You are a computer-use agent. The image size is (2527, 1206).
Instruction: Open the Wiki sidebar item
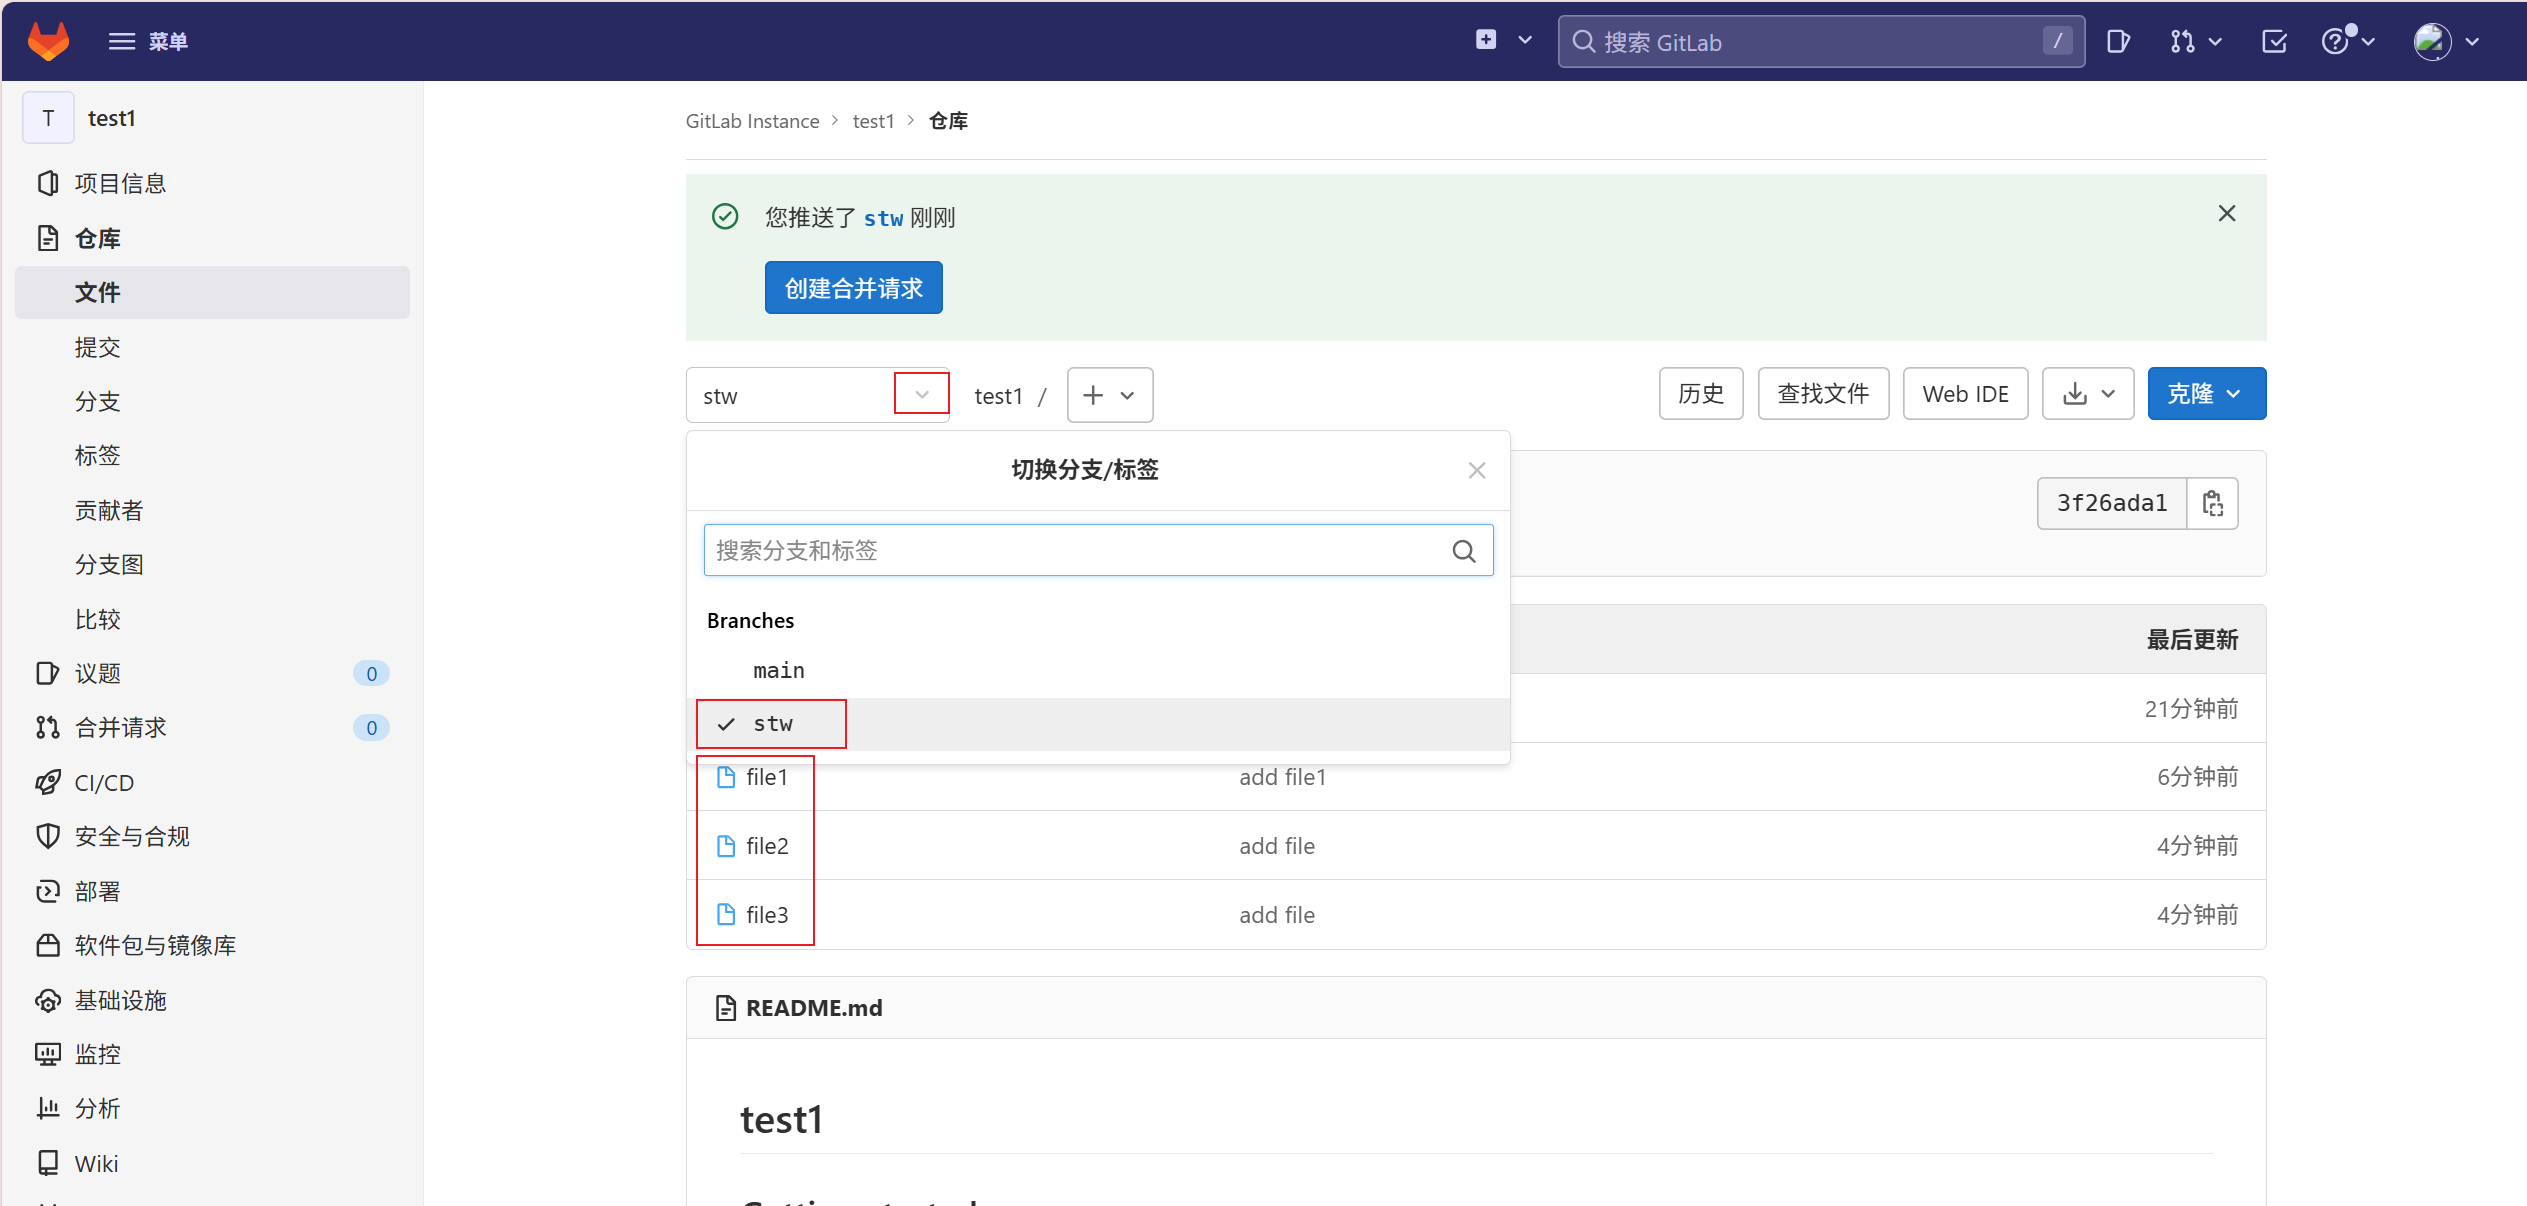(x=96, y=1163)
